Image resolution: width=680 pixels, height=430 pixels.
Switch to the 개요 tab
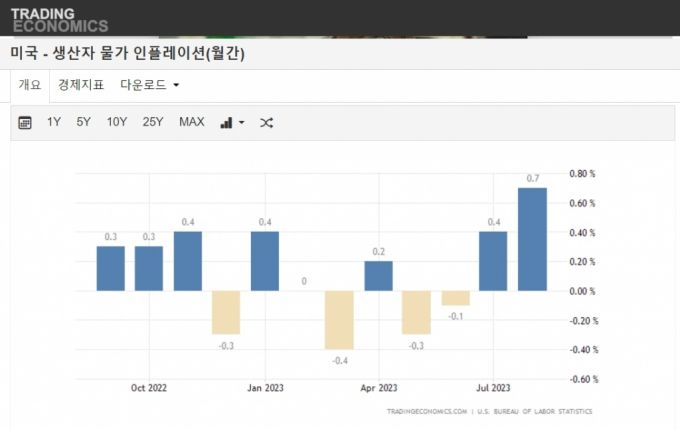point(30,85)
